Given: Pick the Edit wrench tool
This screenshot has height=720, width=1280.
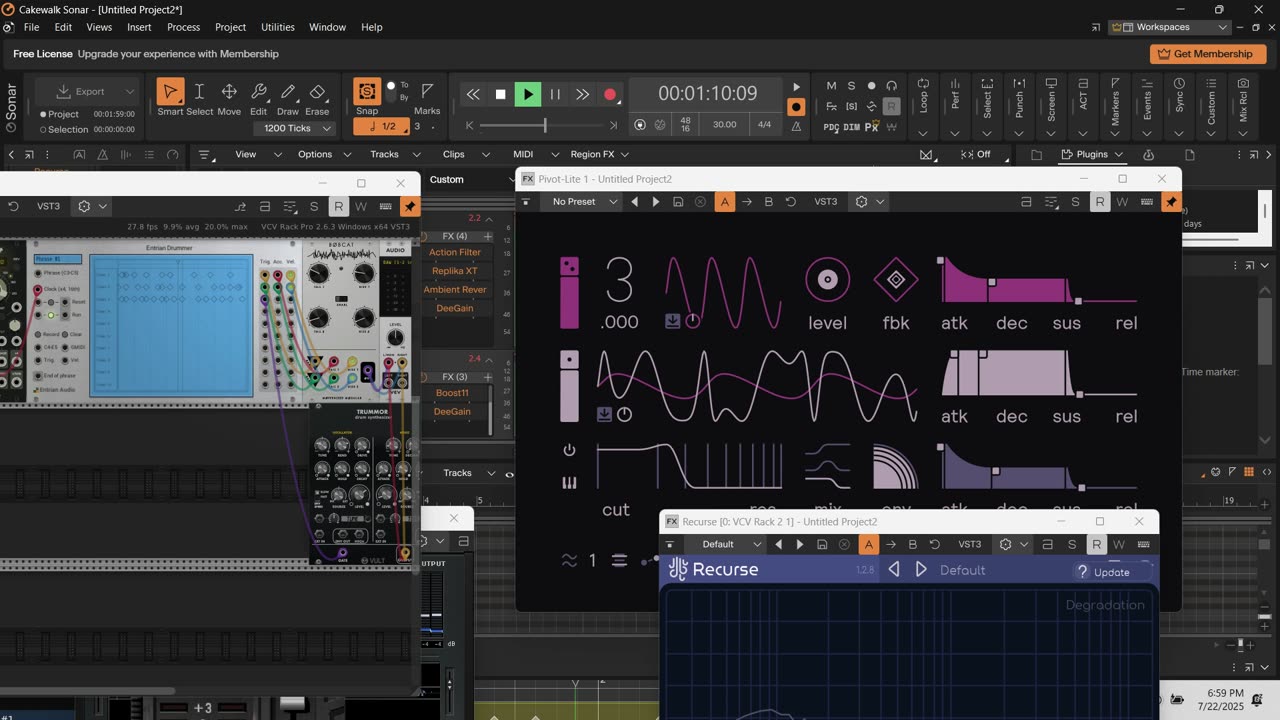Looking at the screenshot, I should coord(258,92).
